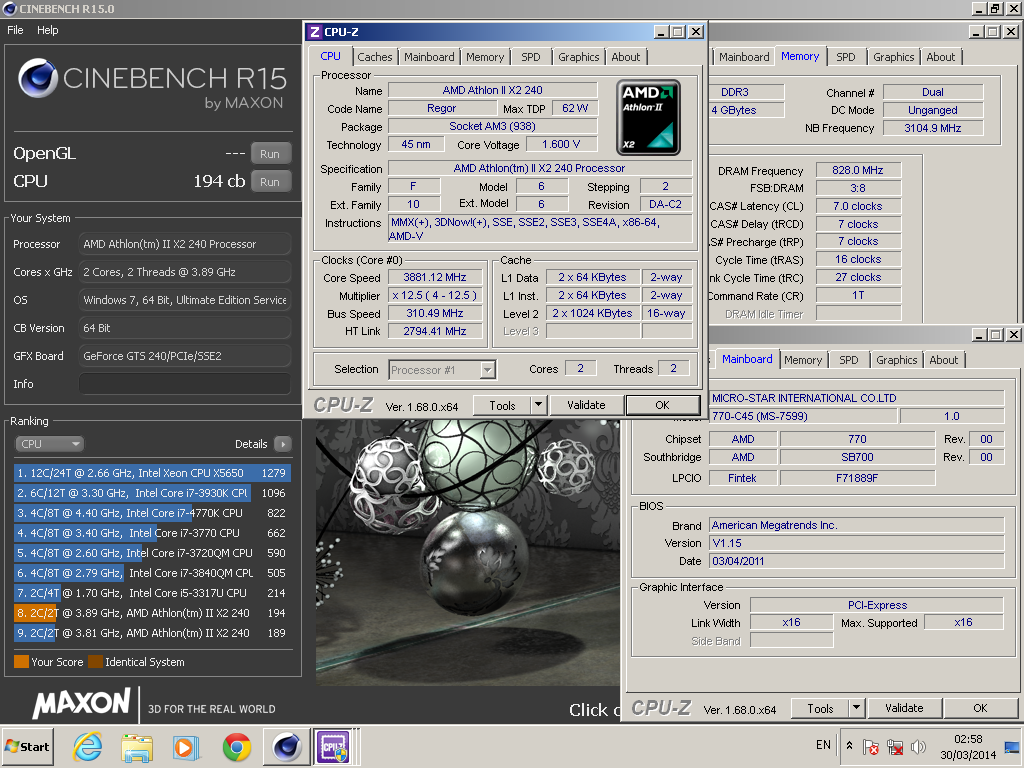Switch to Cinebench using its taskbar icon
Viewport: 1024px width, 768px height.
[286, 746]
